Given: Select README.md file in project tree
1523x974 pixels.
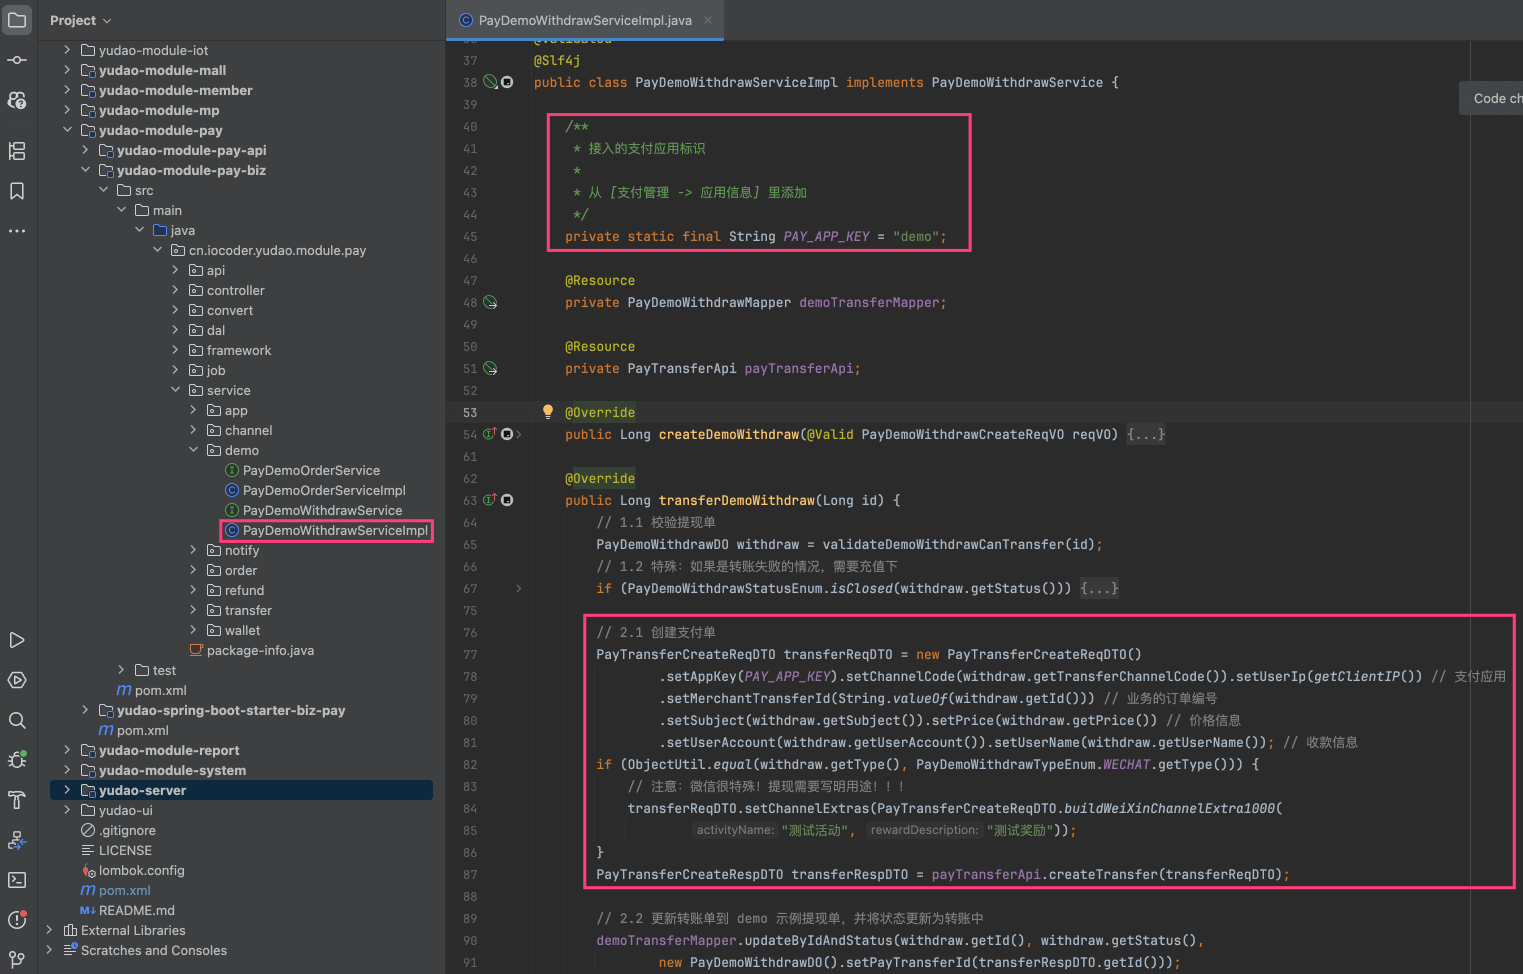Looking at the screenshot, I should click(x=136, y=910).
